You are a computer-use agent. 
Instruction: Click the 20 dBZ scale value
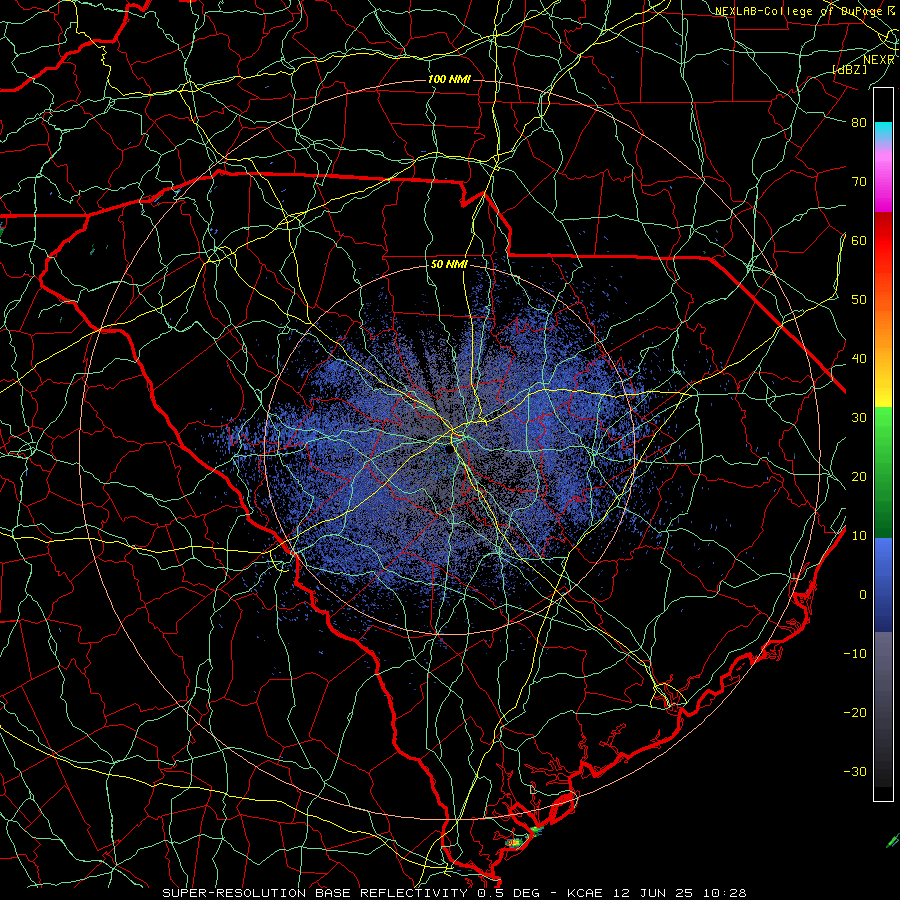[x=859, y=477]
